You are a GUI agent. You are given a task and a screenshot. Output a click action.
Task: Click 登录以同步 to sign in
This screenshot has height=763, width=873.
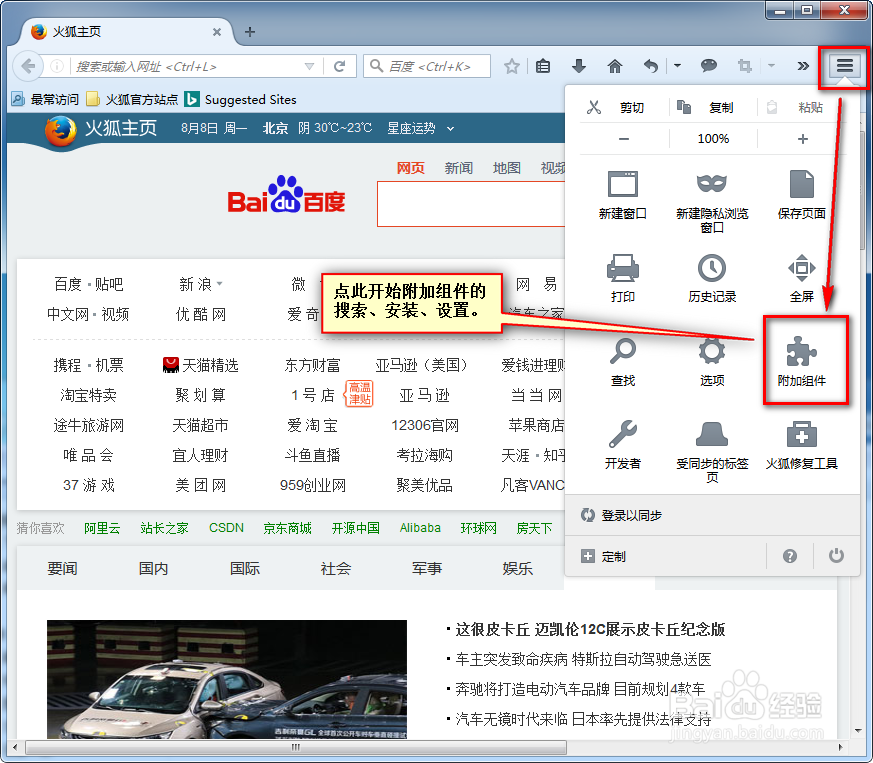click(633, 515)
